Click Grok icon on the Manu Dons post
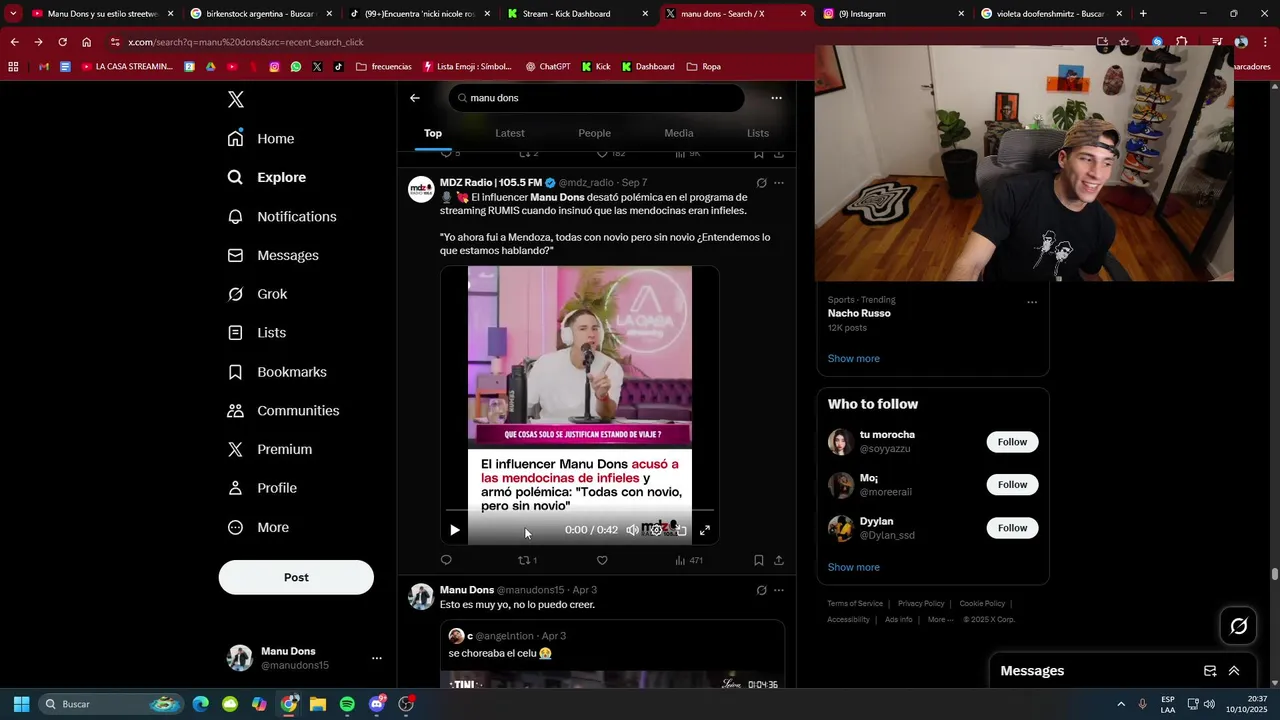This screenshot has width=1280, height=720. [x=761, y=590]
